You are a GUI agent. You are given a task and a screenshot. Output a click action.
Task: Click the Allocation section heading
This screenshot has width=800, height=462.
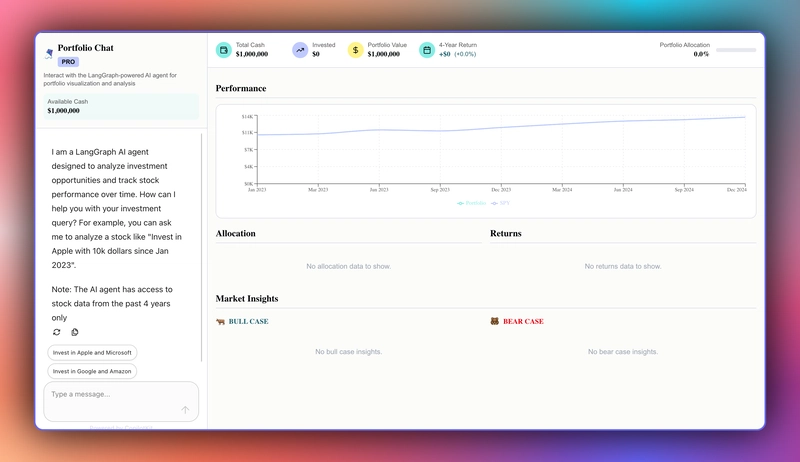coord(236,234)
